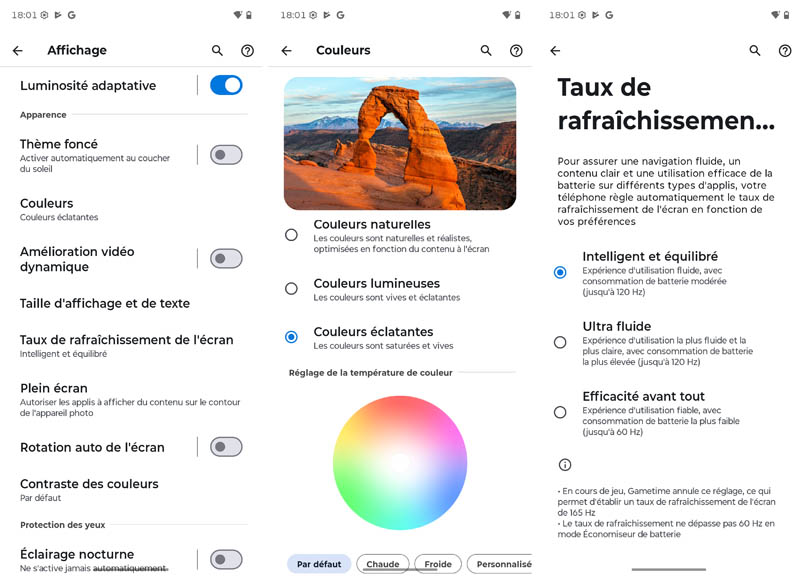Open Contraste des couleurs setting
Screen dimensions: 800x577
coord(89,489)
